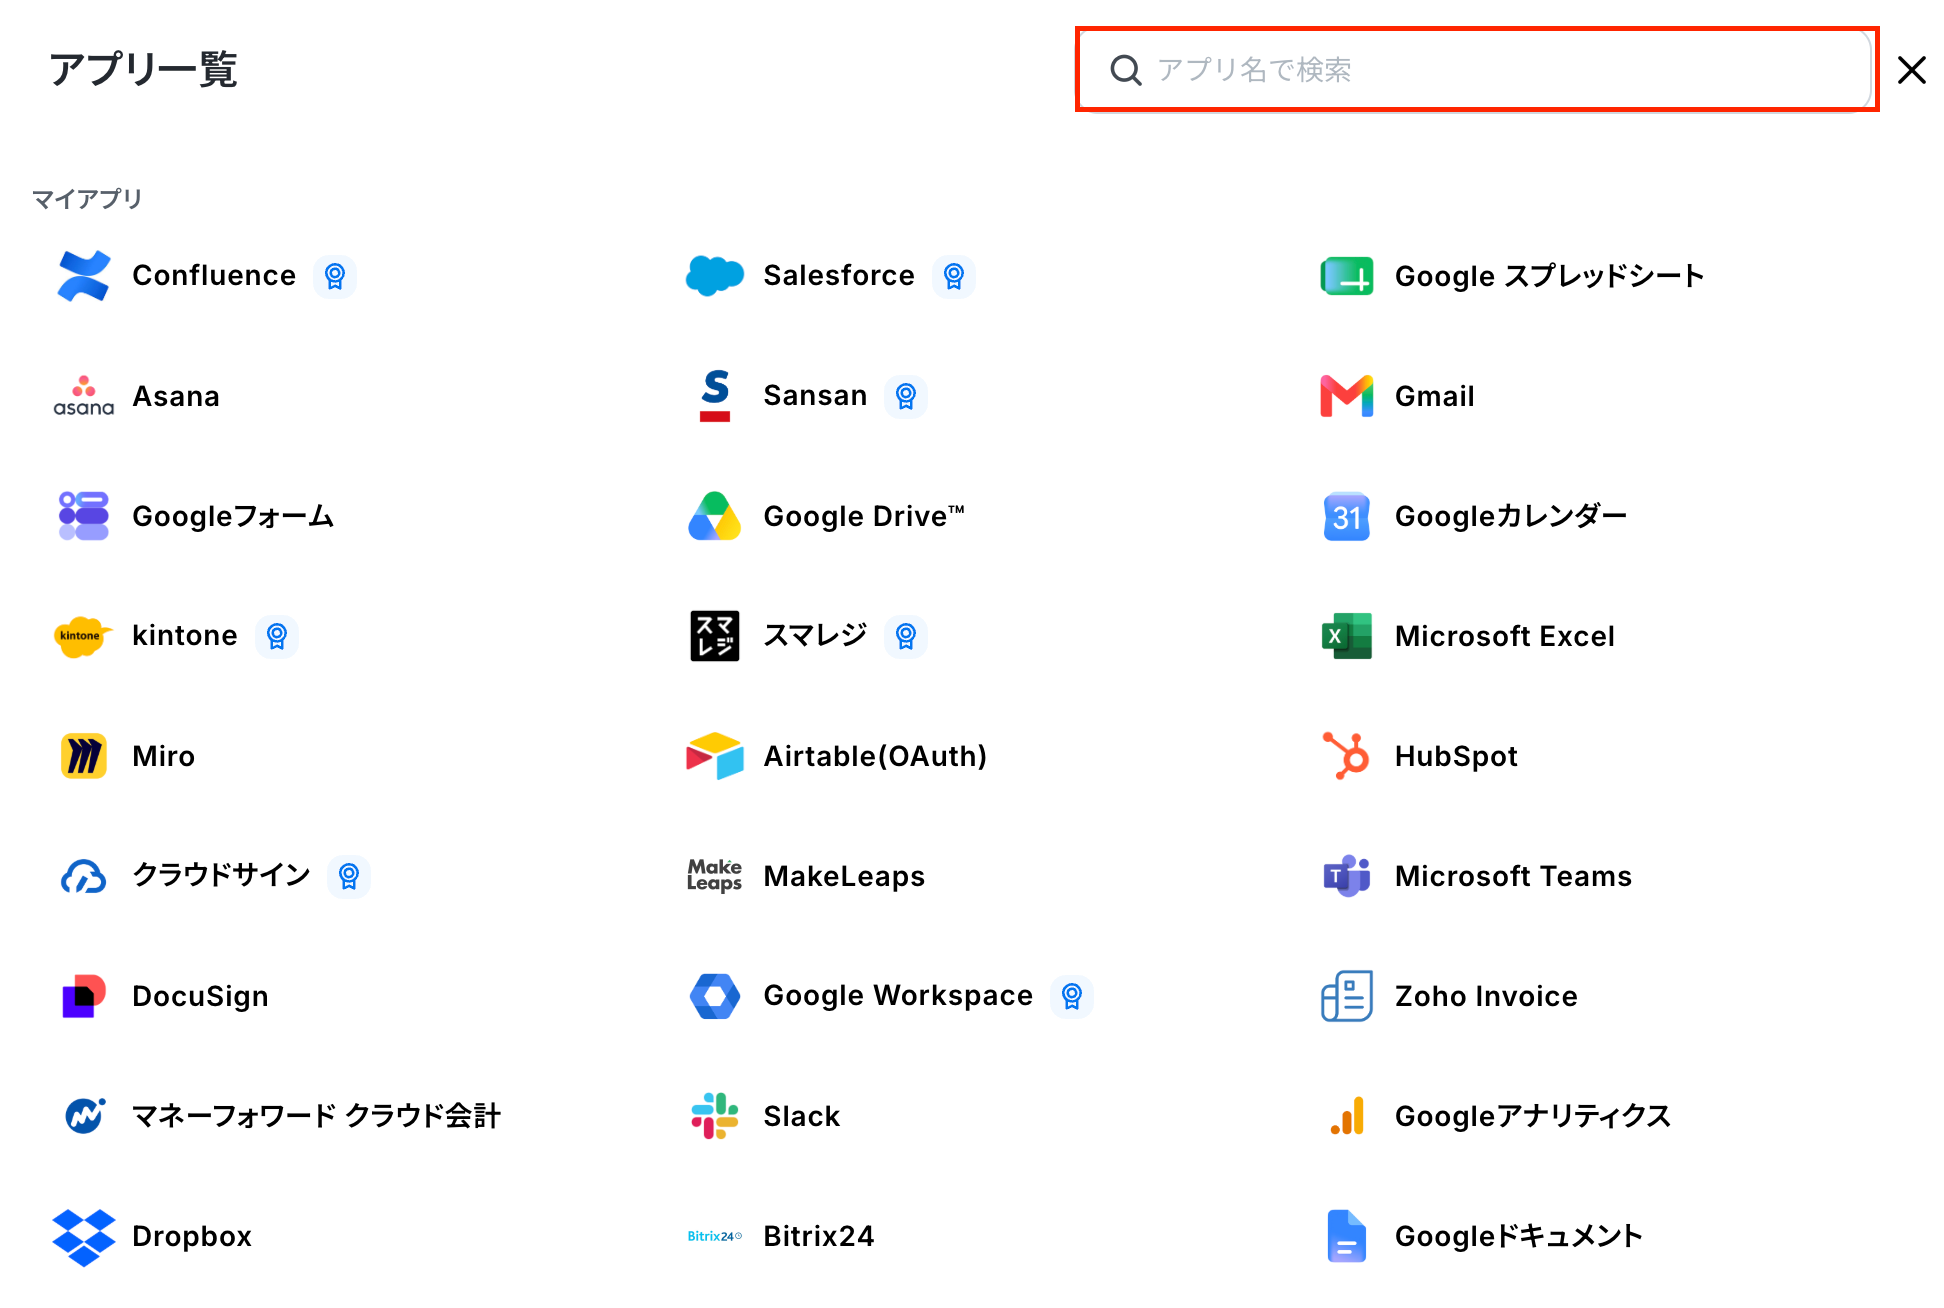
Task: Choose the kintone cloud icon
Action: [x=84, y=636]
